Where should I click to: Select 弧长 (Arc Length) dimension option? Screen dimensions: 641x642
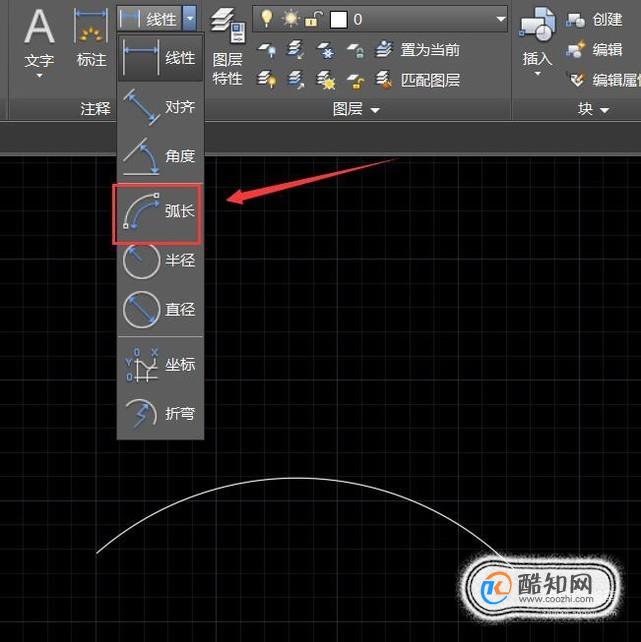click(x=157, y=213)
